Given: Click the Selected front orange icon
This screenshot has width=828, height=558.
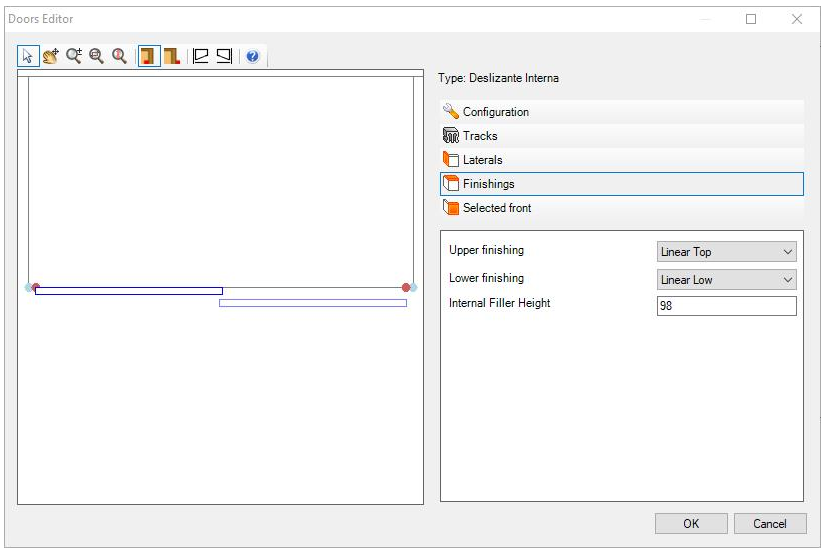Looking at the screenshot, I should (x=451, y=207).
